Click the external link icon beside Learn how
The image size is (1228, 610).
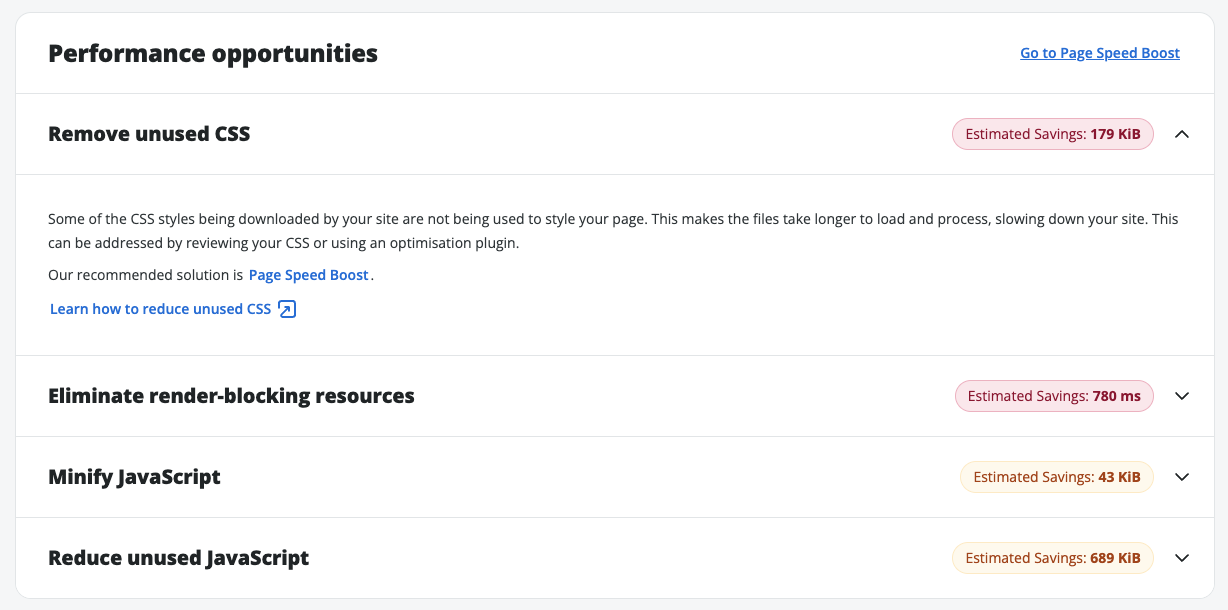(x=287, y=309)
